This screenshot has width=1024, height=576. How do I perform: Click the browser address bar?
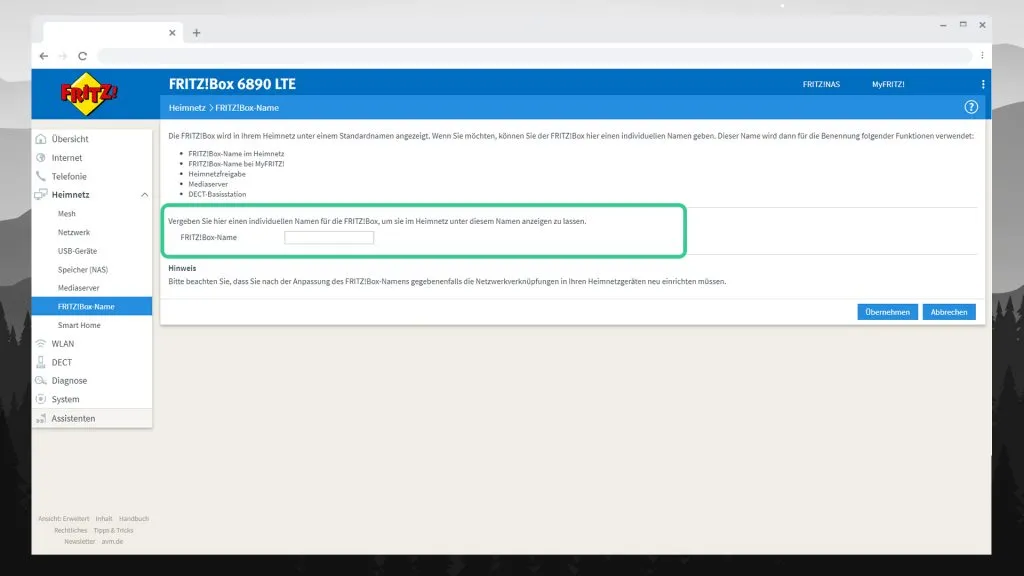point(534,56)
